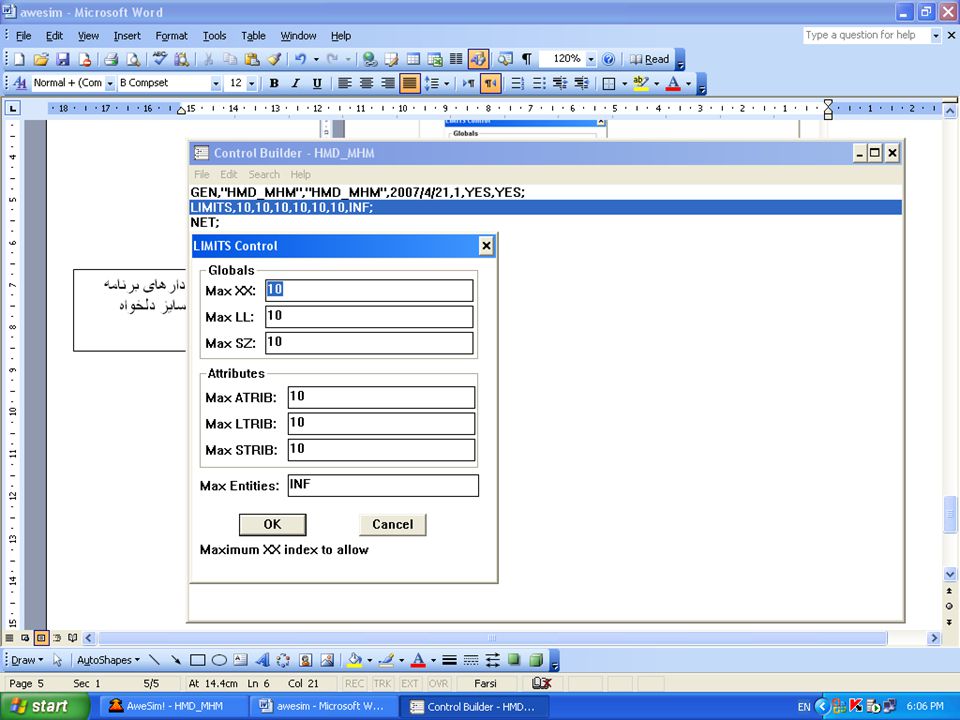Open the Start menu
The width and height of the screenshot is (960, 720).
pyautogui.click(x=44, y=707)
